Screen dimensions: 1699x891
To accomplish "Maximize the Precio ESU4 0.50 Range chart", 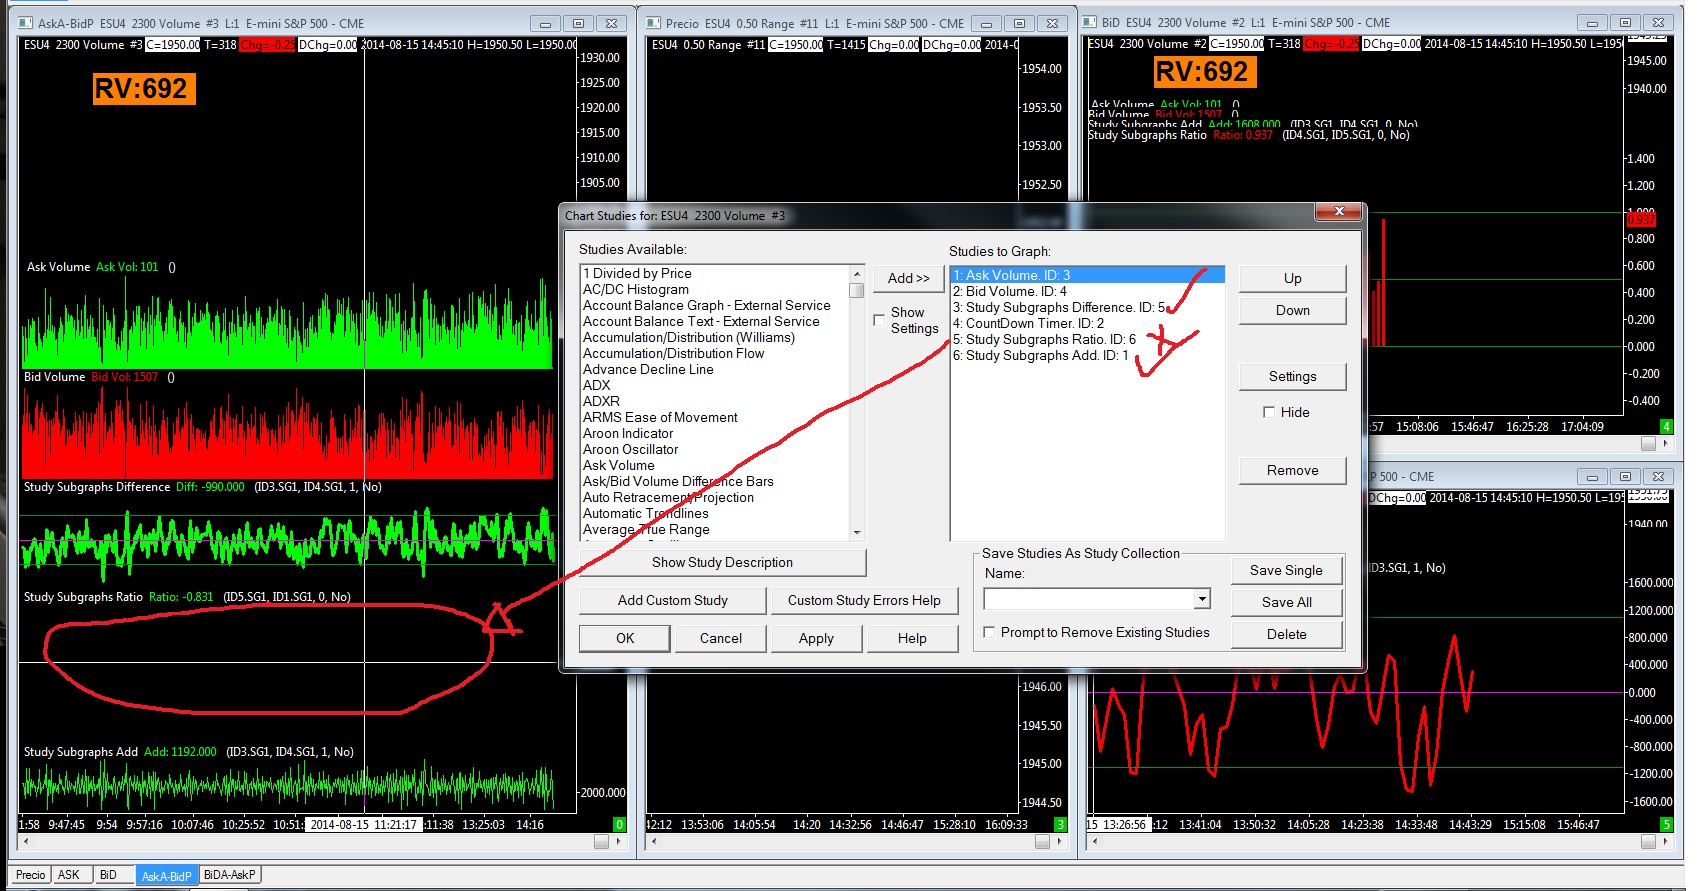I will tap(1018, 23).
